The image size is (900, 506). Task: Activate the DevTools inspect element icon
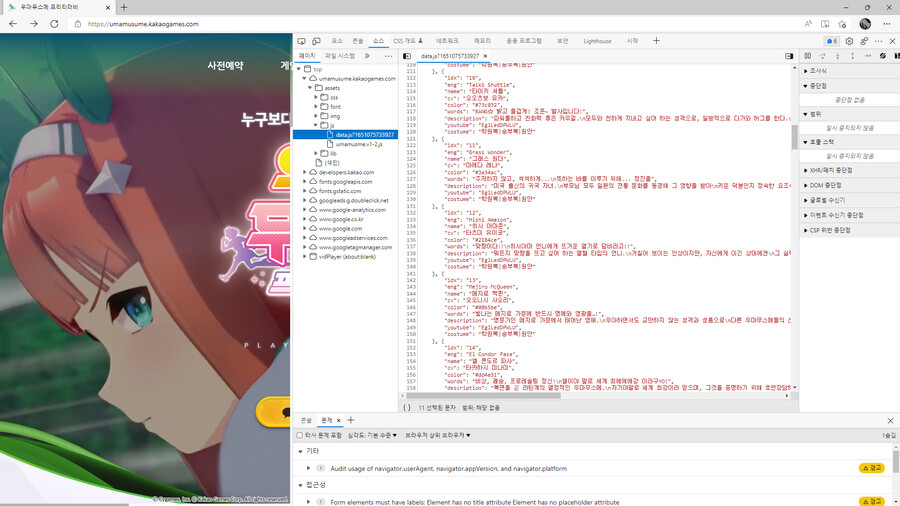point(301,41)
